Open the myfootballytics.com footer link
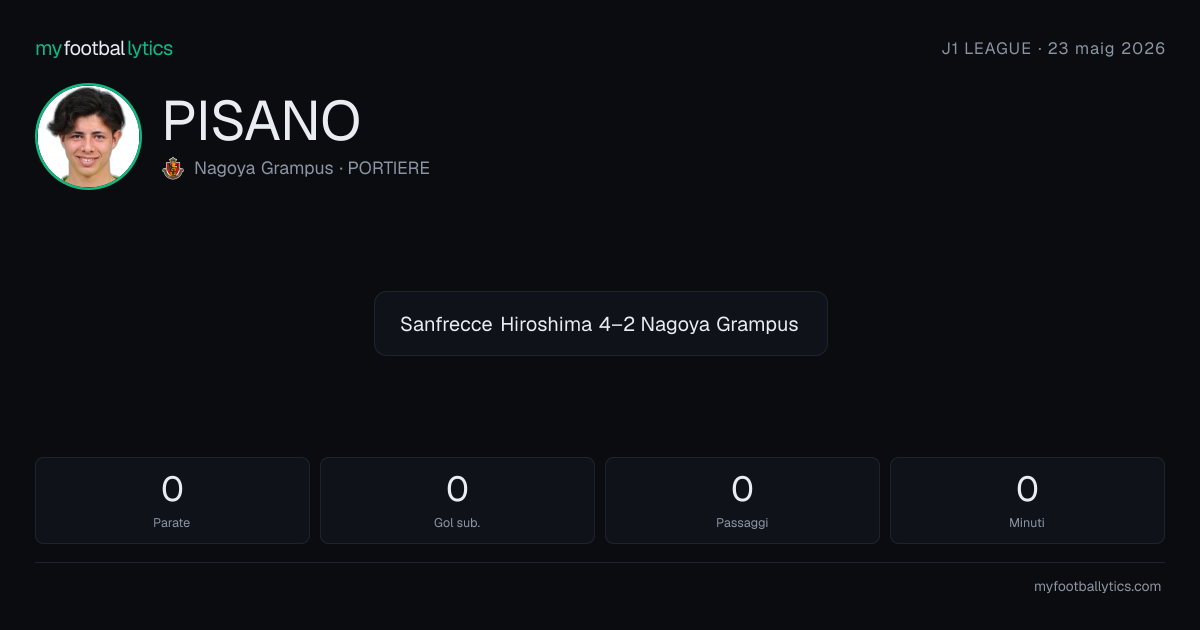 pyautogui.click(x=1097, y=587)
